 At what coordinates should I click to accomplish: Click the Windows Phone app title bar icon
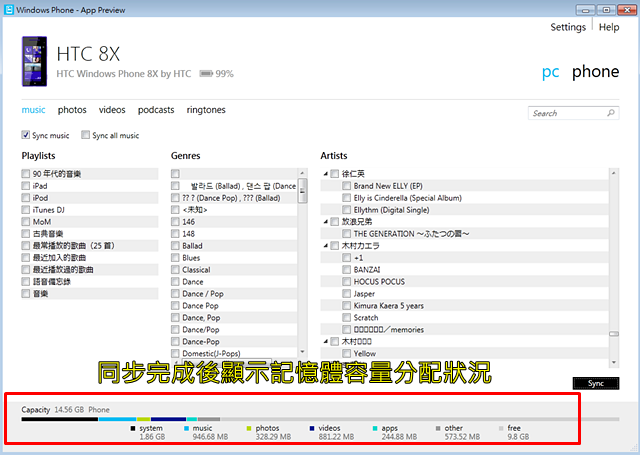click(x=9, y=9)
